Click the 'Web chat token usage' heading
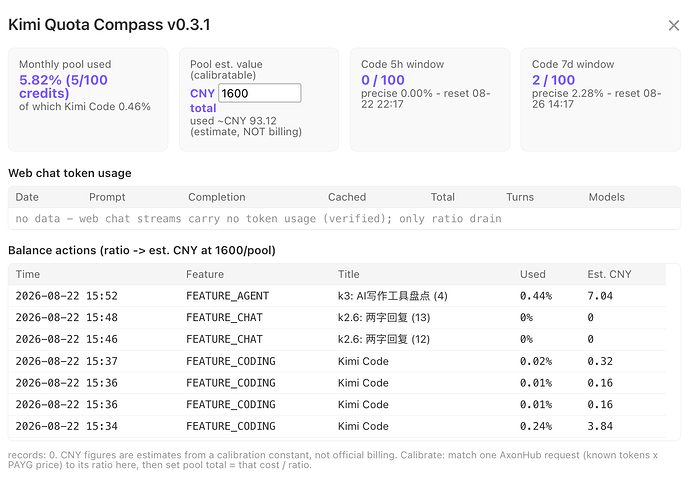This screenshot has height=478, width=690. pyautogui.click(x=70, y=173)
